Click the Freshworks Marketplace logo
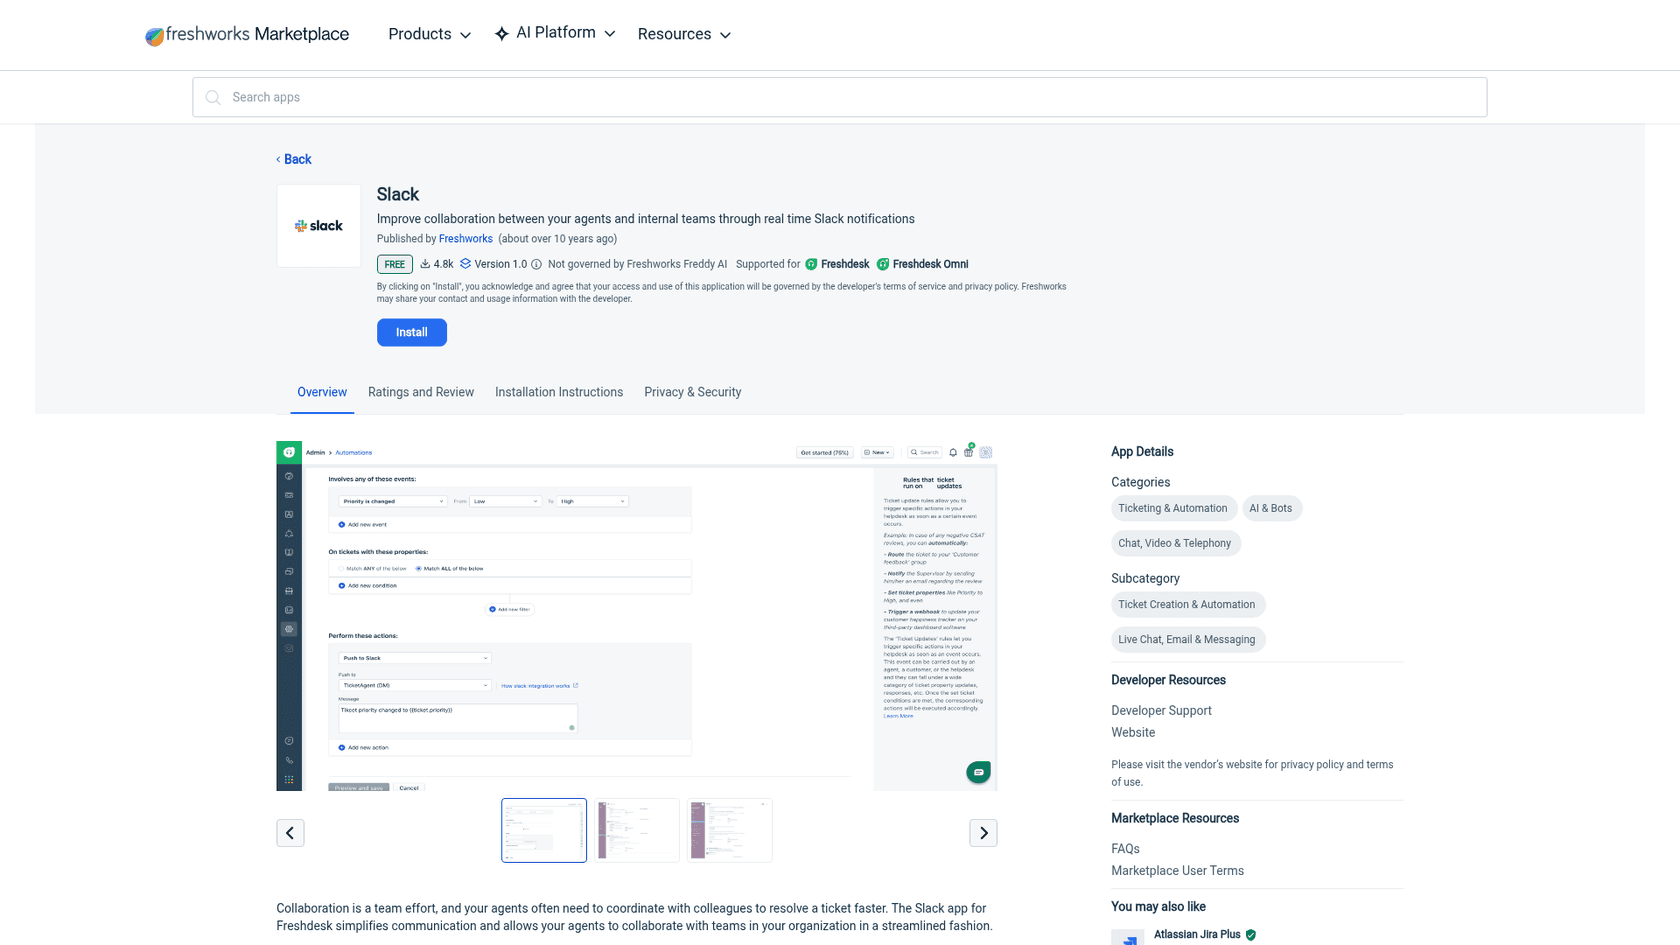Screen dimensions: 1680x945 coord(247,35)
